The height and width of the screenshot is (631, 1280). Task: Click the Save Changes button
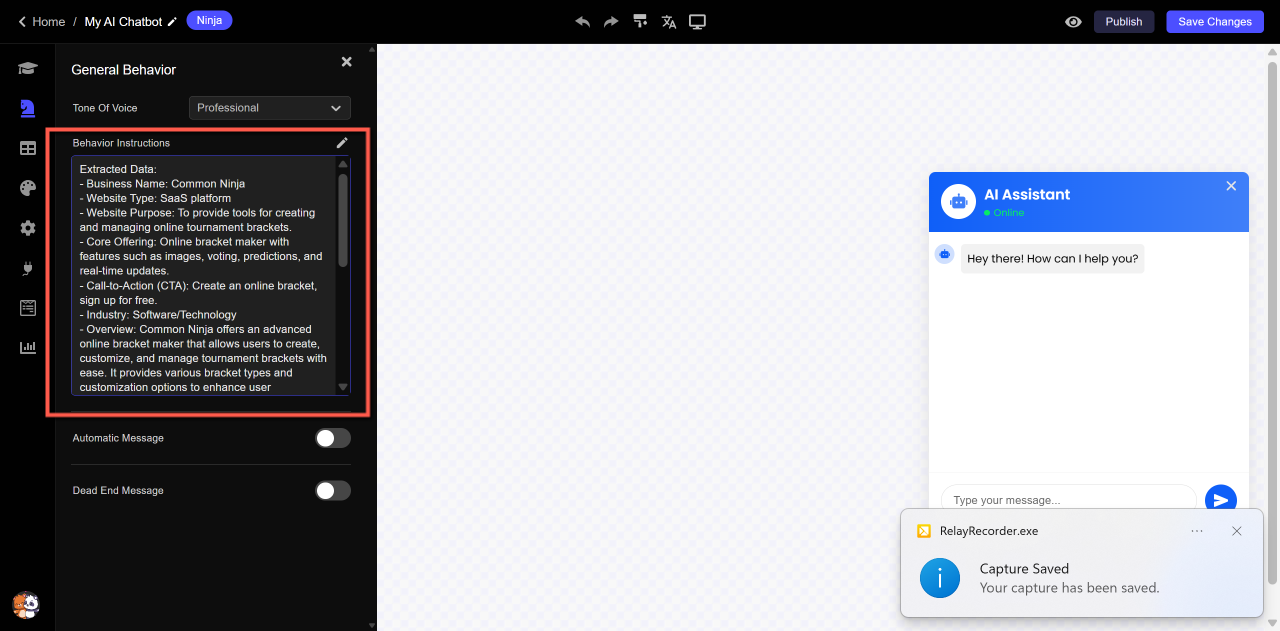[1215, 21]
